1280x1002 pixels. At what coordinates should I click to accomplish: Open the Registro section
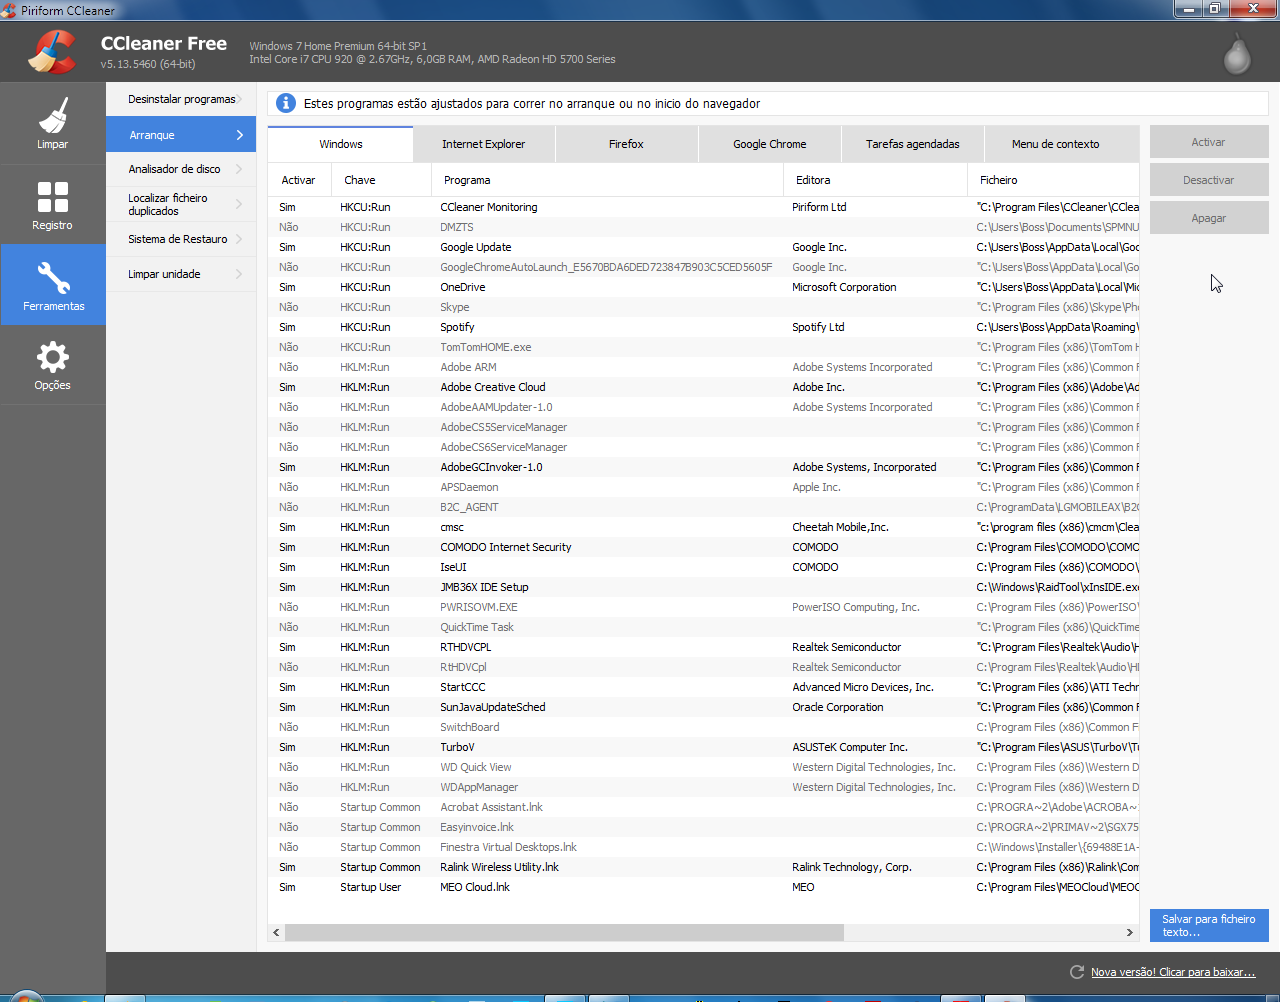[53, 204]
